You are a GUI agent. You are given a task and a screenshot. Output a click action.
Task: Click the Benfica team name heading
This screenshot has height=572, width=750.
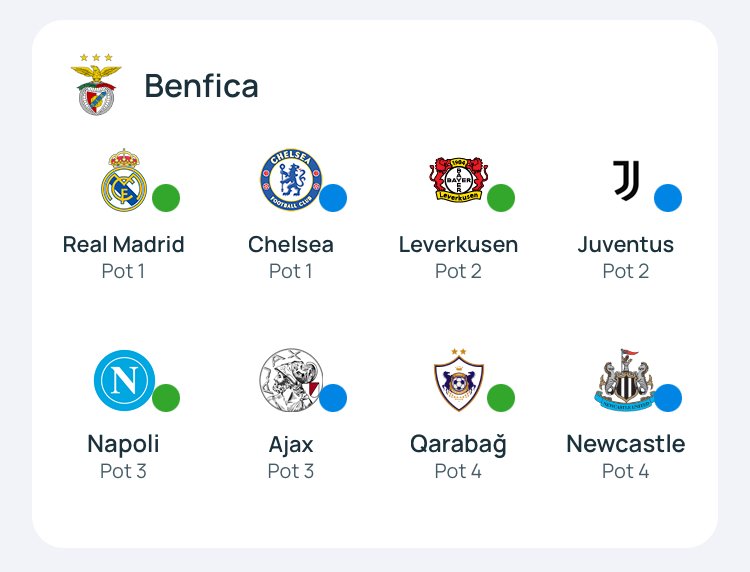[201, 86]
